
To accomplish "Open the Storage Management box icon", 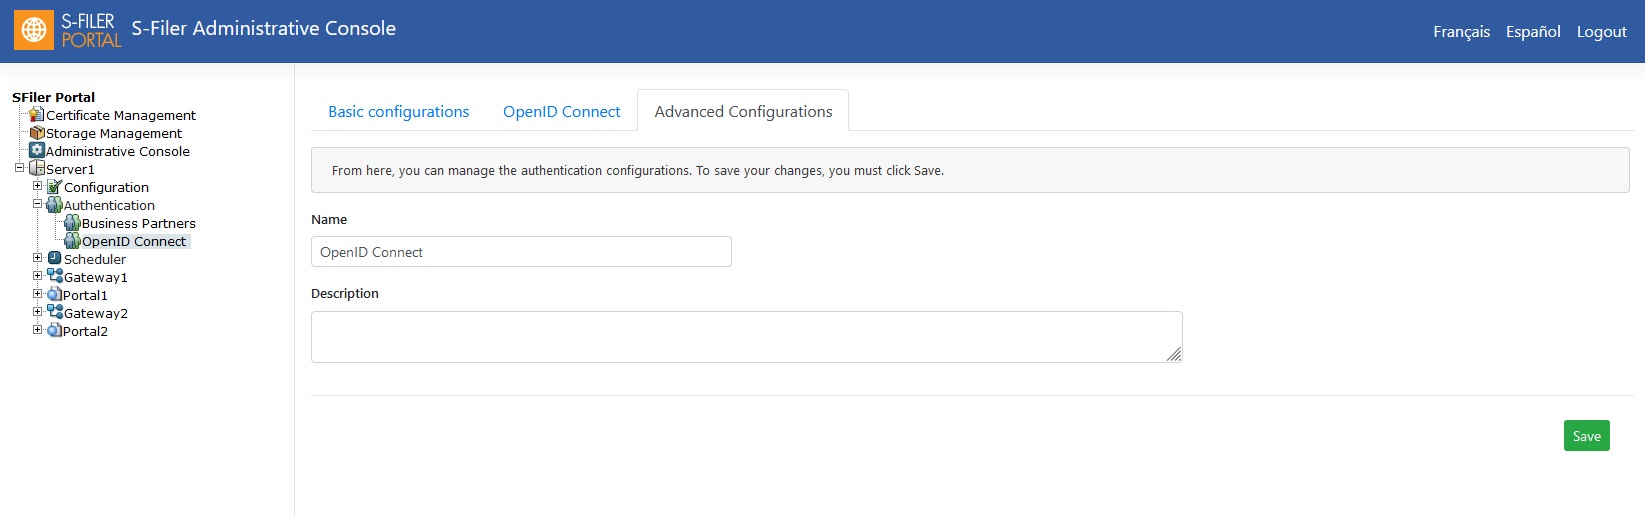I will (37, 133).
